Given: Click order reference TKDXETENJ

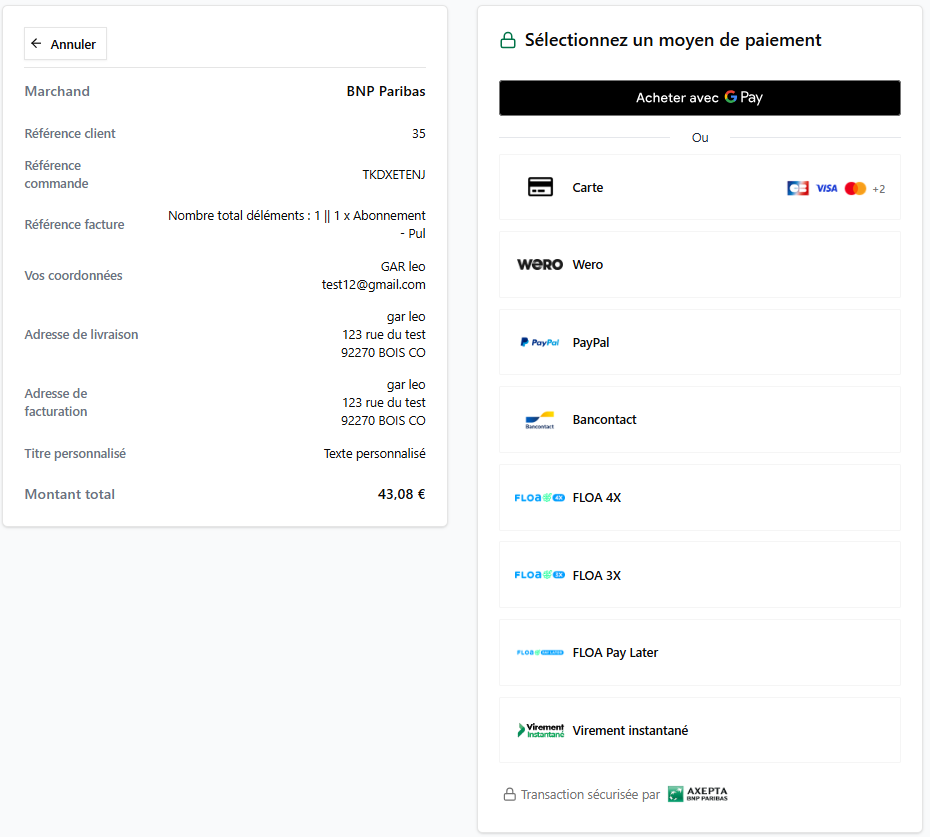Looking at the screenshot, I should tap(394, 174).
